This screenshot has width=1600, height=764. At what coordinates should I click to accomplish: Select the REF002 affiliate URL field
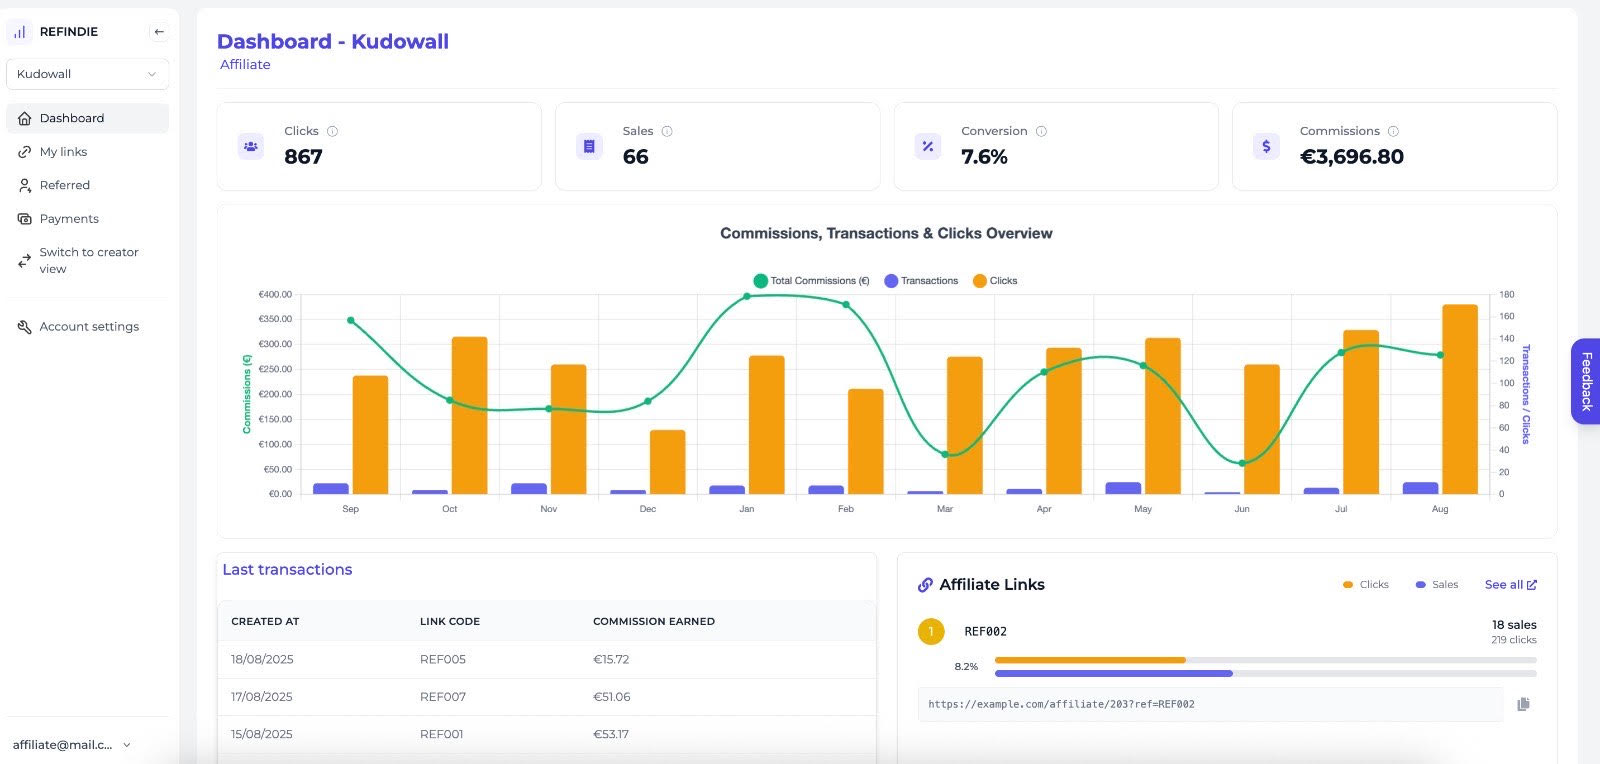(1211, 704)
